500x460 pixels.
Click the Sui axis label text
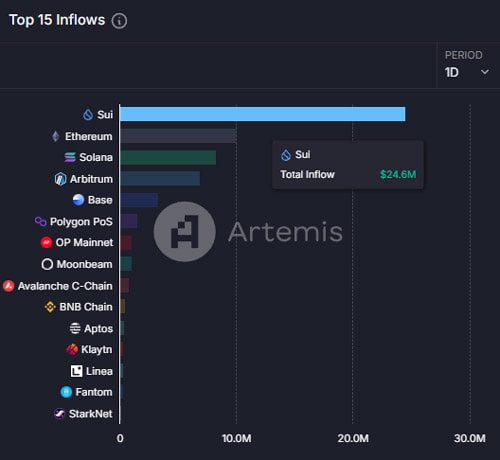pos(105,115)
